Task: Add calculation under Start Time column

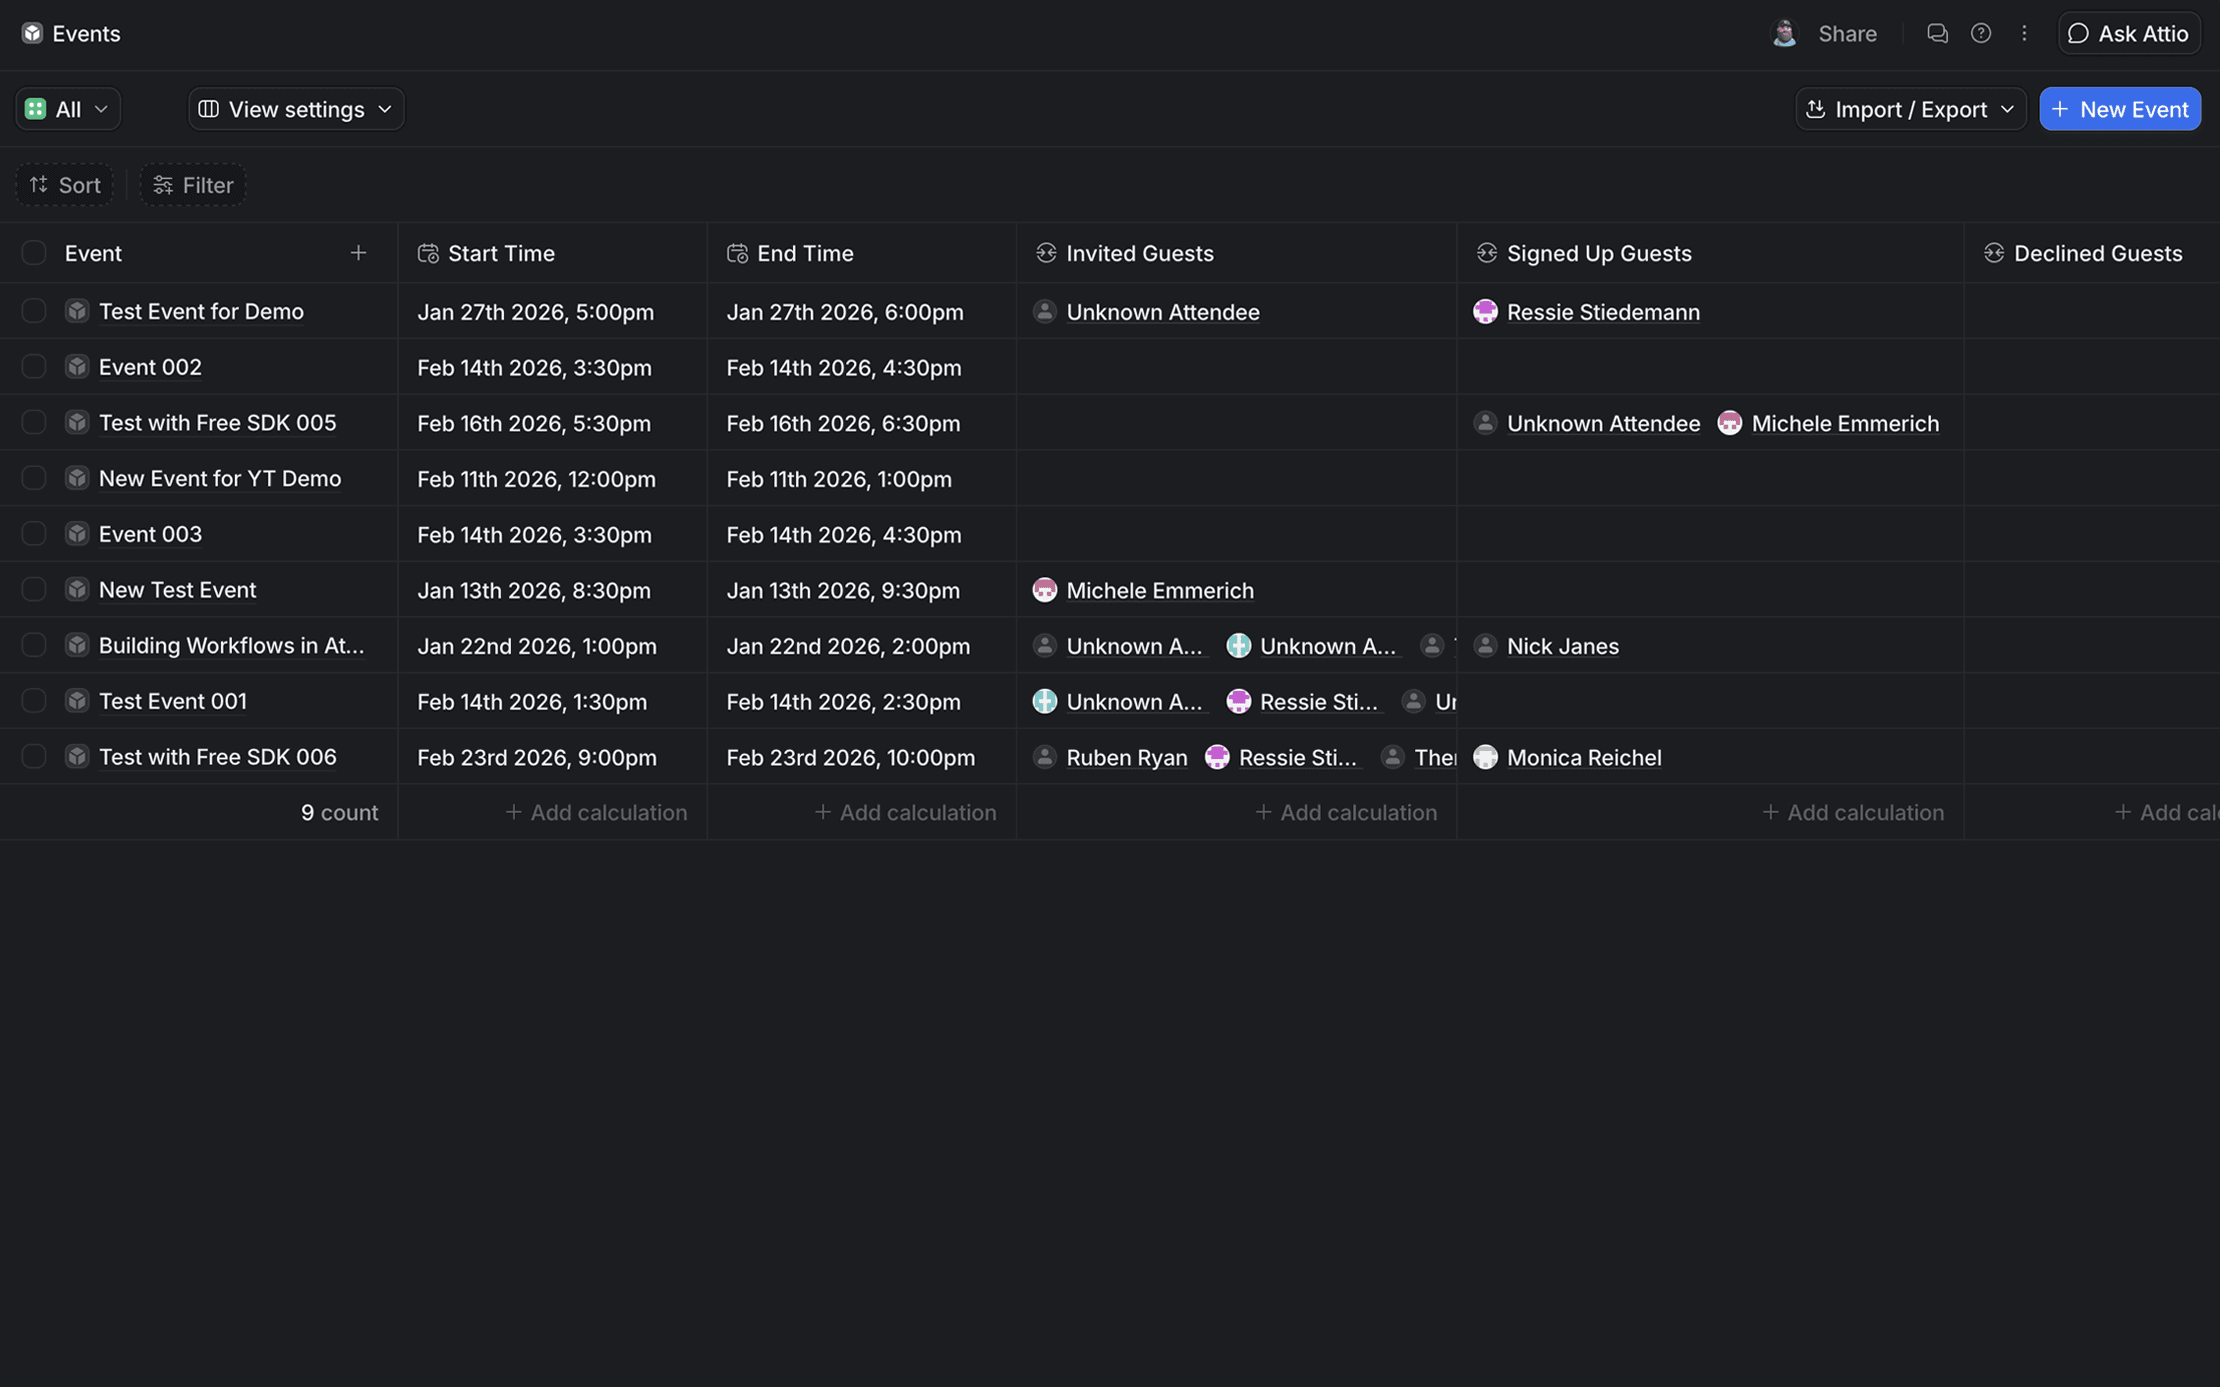Action: tap(596, 812)
